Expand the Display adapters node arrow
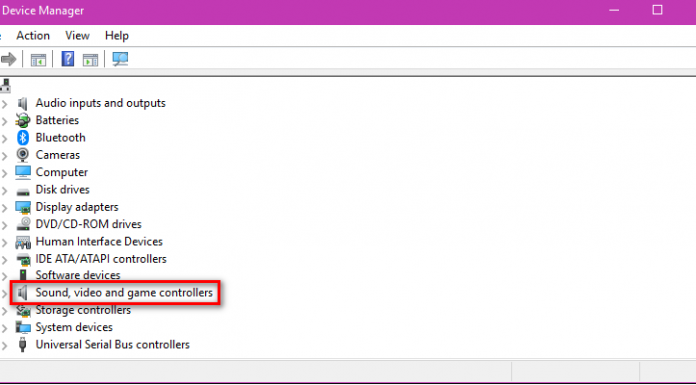696x385 pixels. [4, 208]
